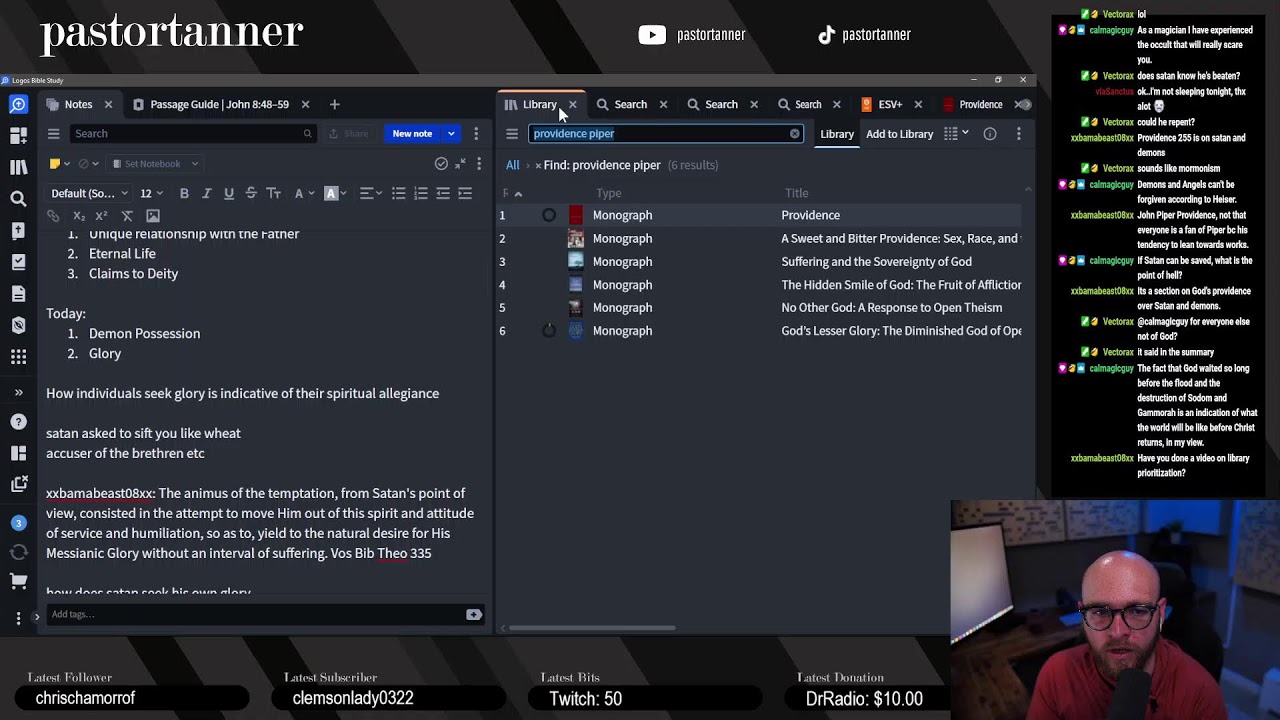Clear the providence piper search text

click(x=795, y=133)
